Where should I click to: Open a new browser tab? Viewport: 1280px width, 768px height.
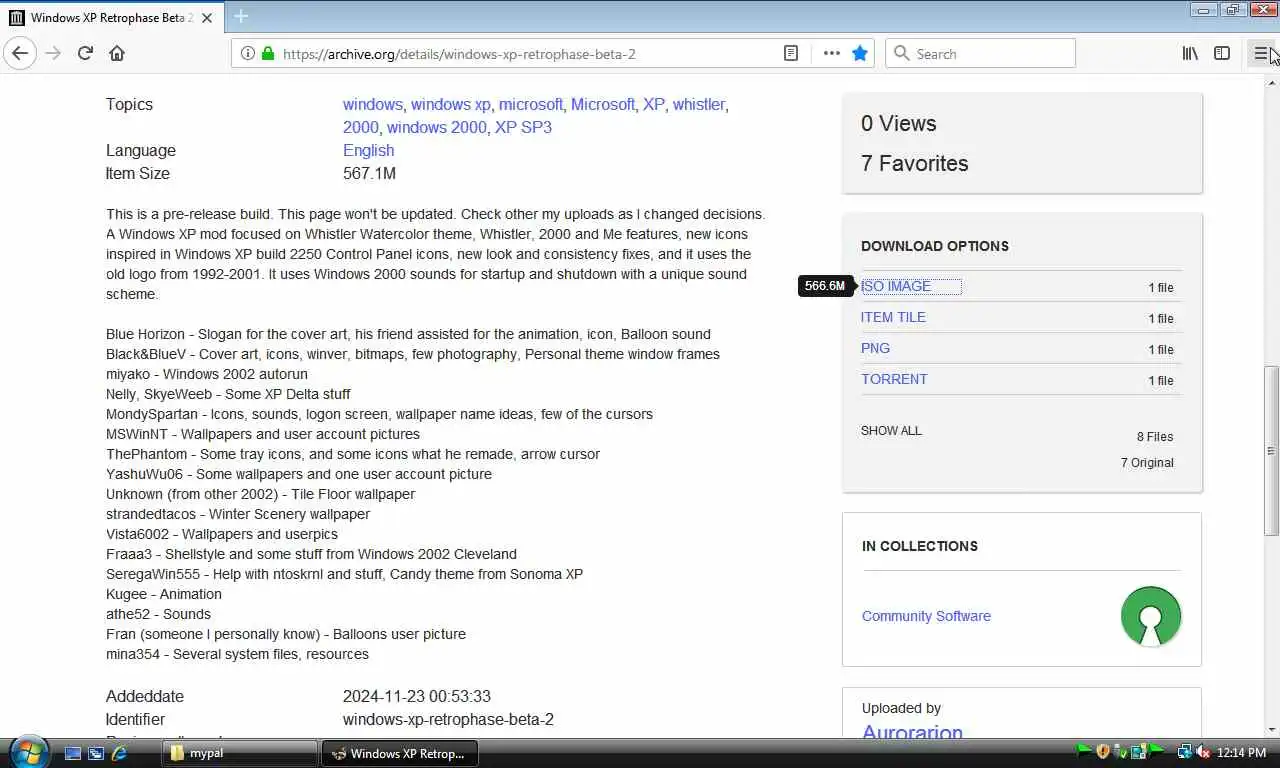[x=241, y=16]
